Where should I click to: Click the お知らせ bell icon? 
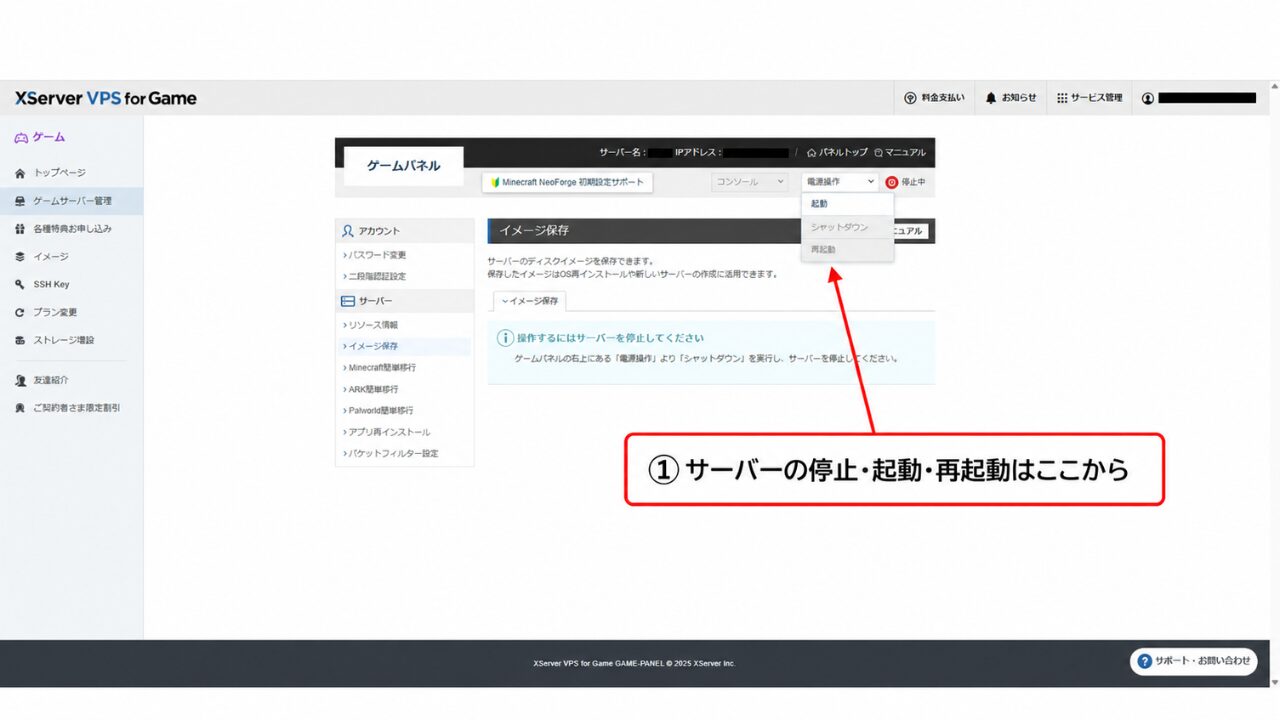pos(991,98)
